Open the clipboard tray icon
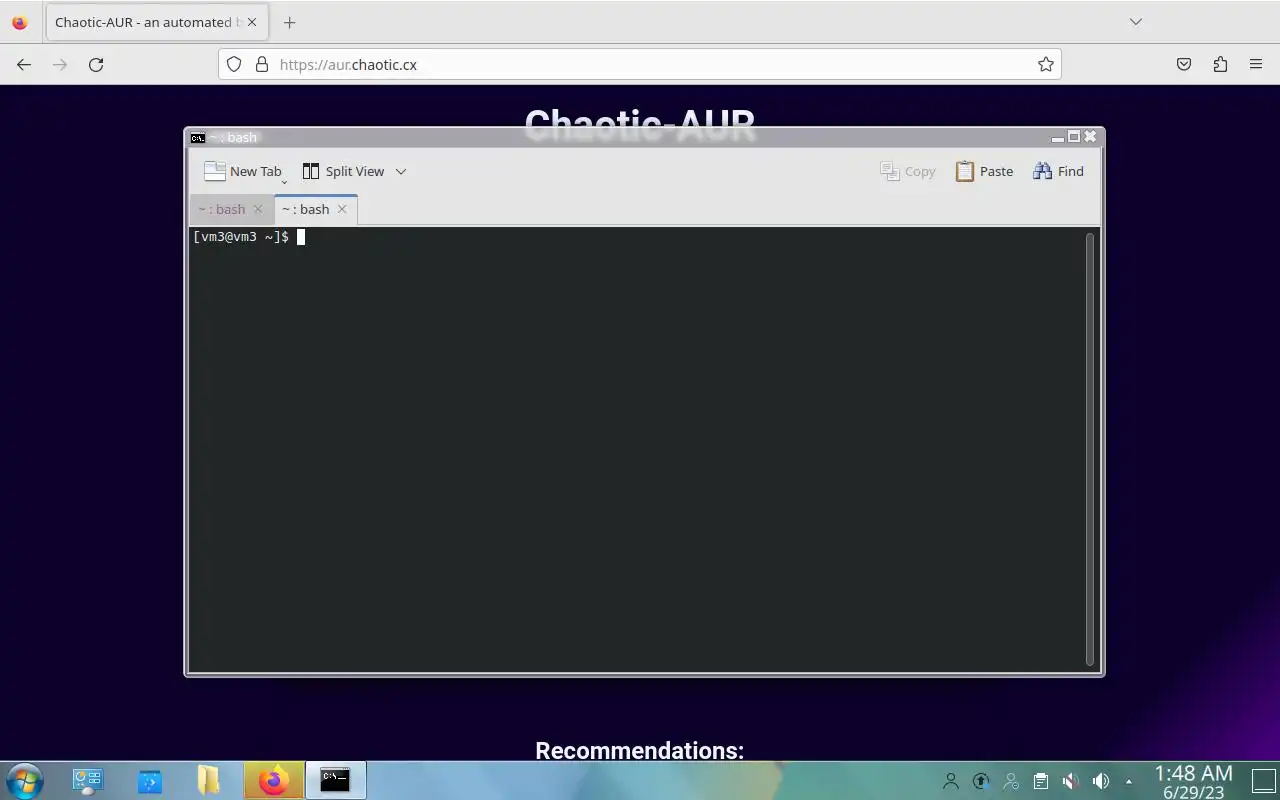 1041,781
